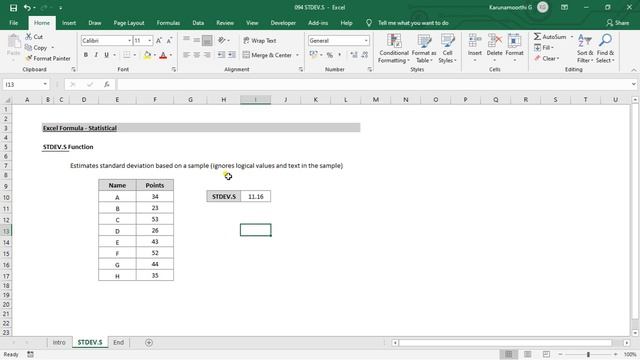640x360 pixels.
Task: Switch to the Developer ribbon tab
Action: (283, 23)
